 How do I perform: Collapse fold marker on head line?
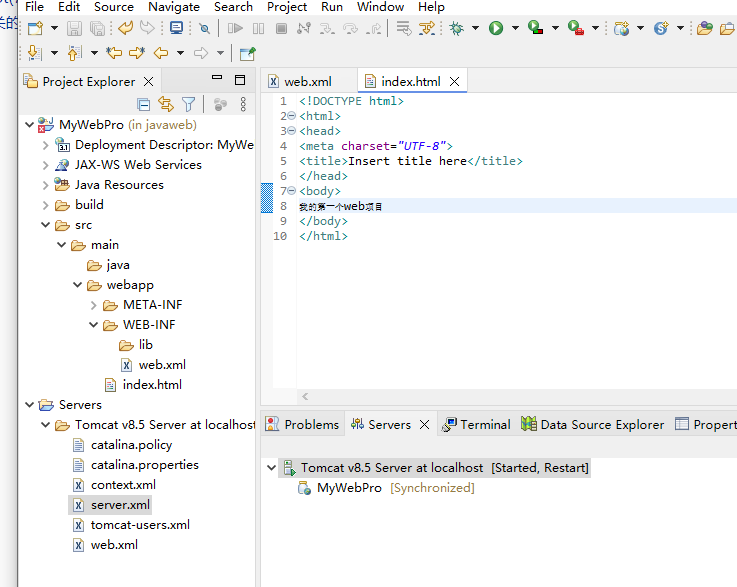tap(291, 131)
